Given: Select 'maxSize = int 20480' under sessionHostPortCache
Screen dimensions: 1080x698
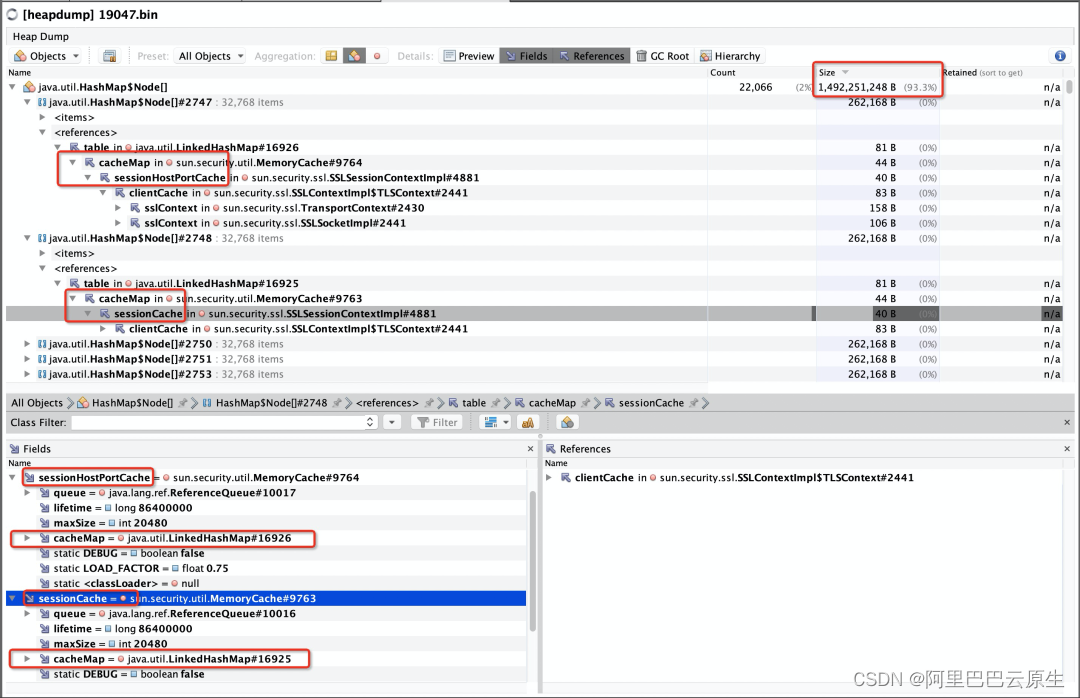Looking at the screenshot, I should click(x=266, y=523).
